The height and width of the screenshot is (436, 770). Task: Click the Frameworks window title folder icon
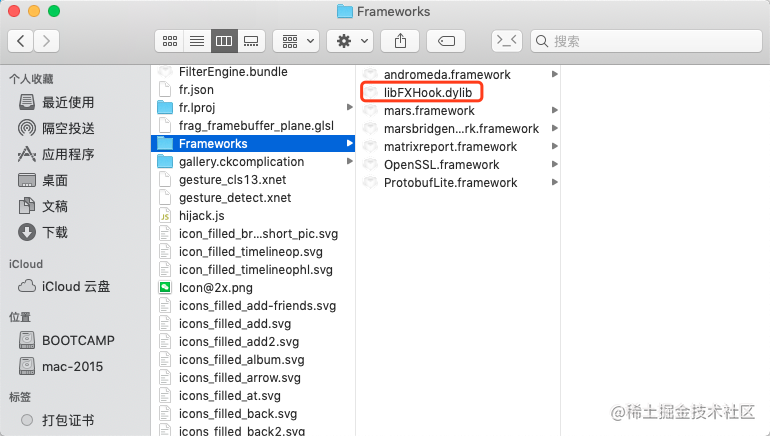(345, 11)
